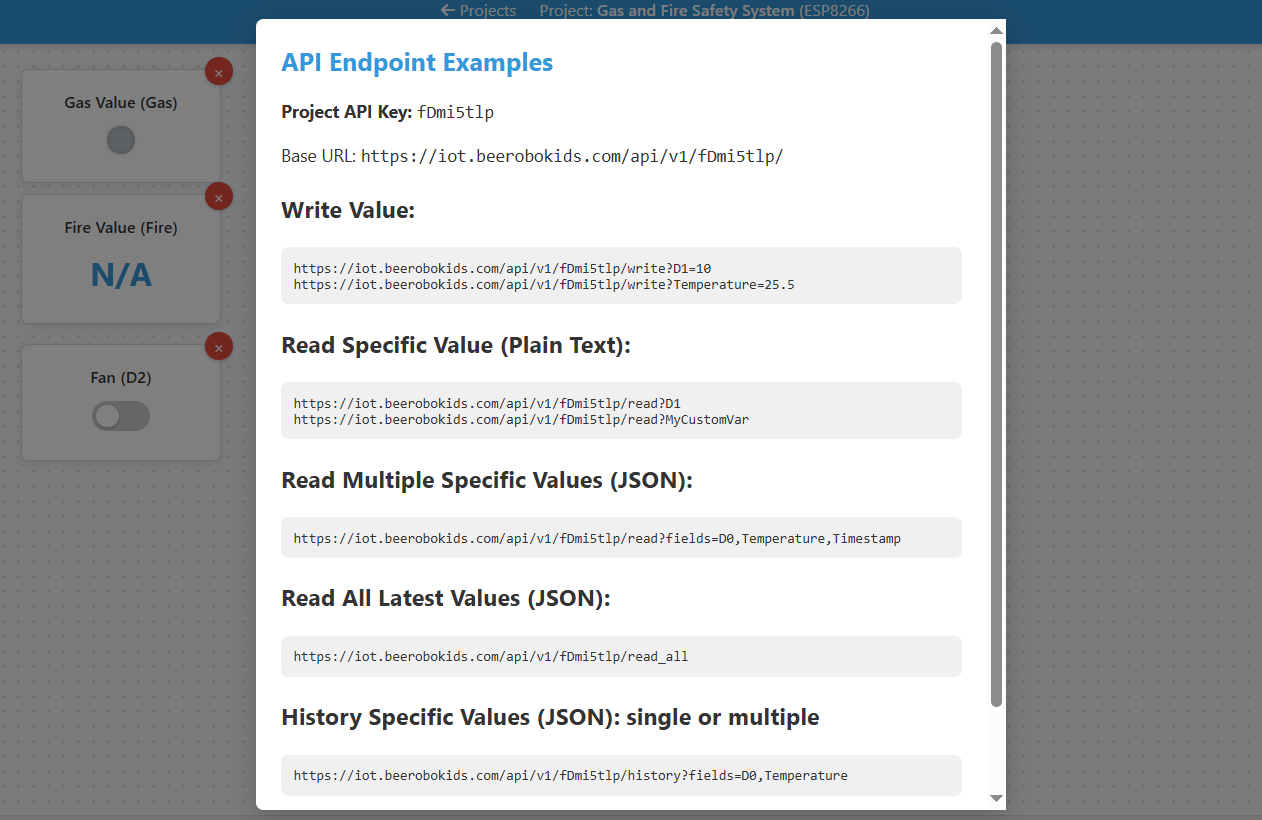Click the Write Value heading
This screenshot has height=820, width=1262.
pos(348,210)
